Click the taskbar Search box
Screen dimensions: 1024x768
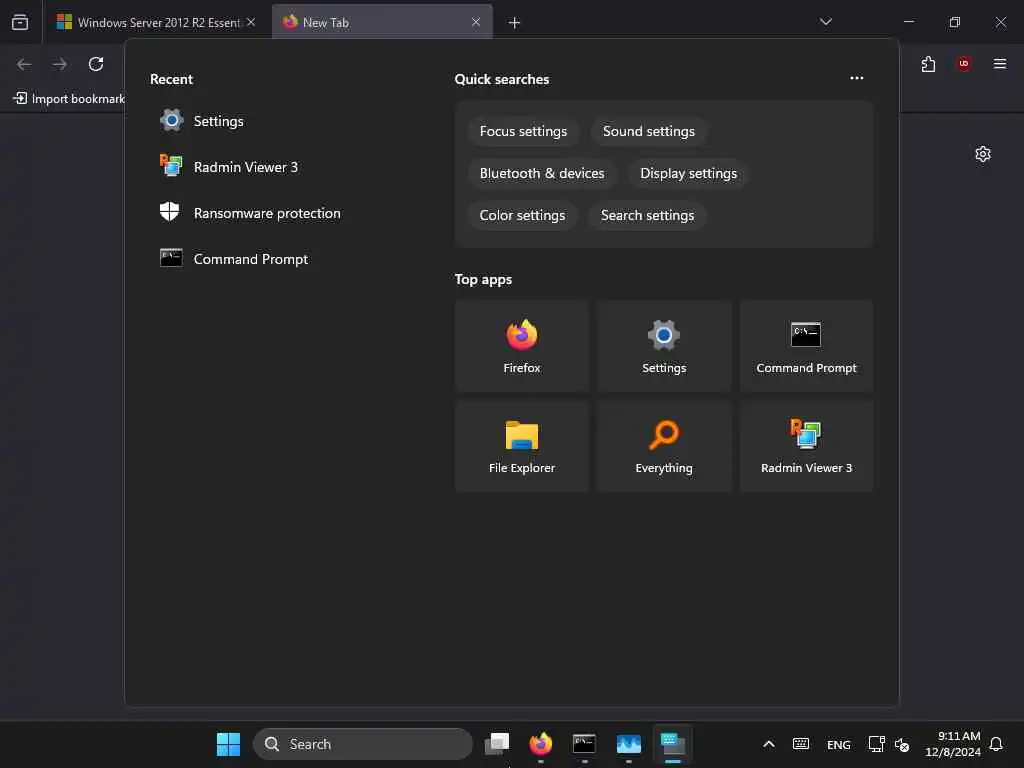[x=362, y=744]
